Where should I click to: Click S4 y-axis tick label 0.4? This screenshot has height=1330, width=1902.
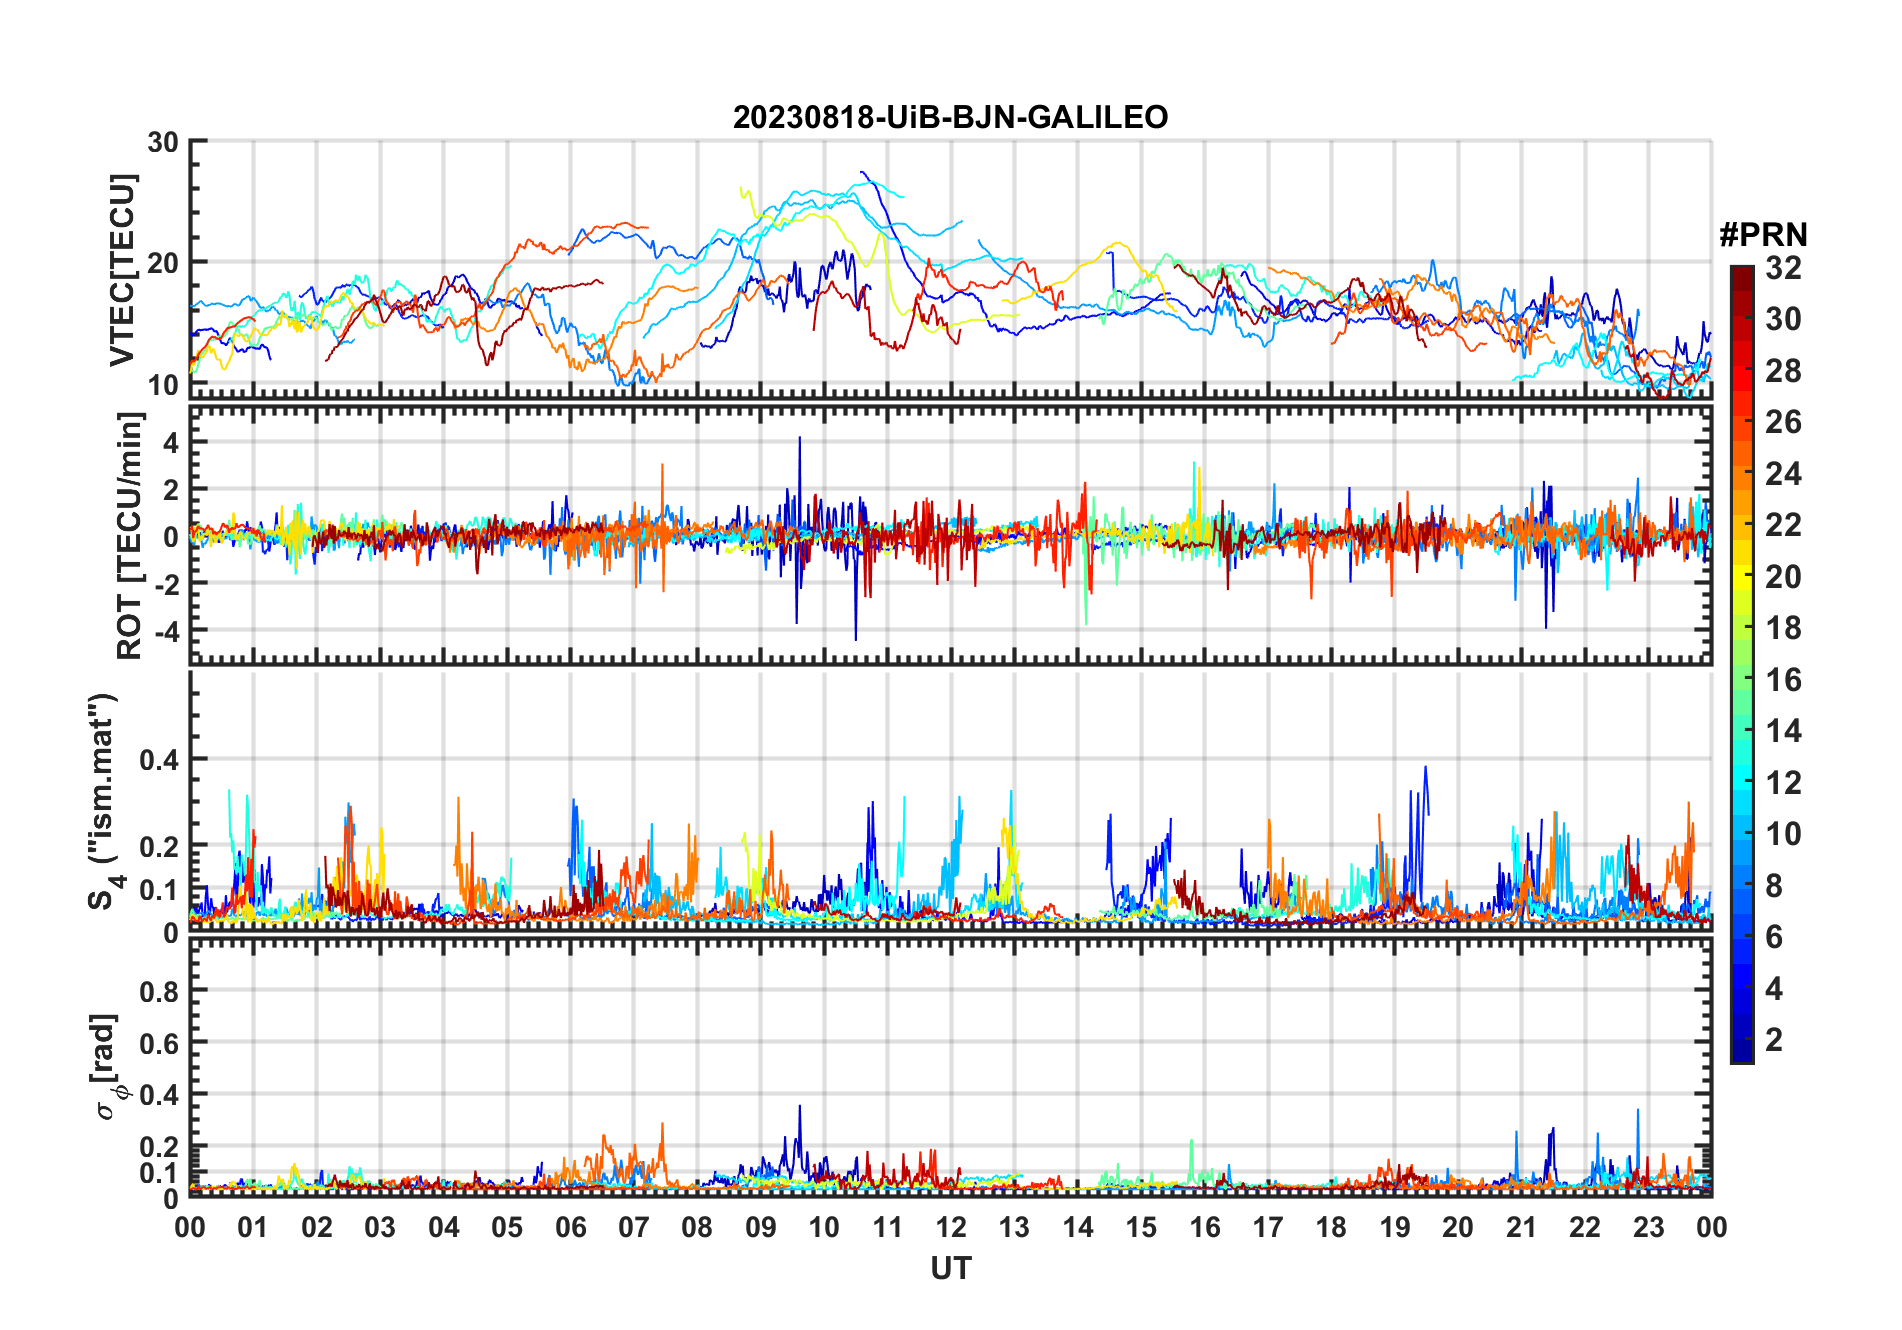point(159,760)
